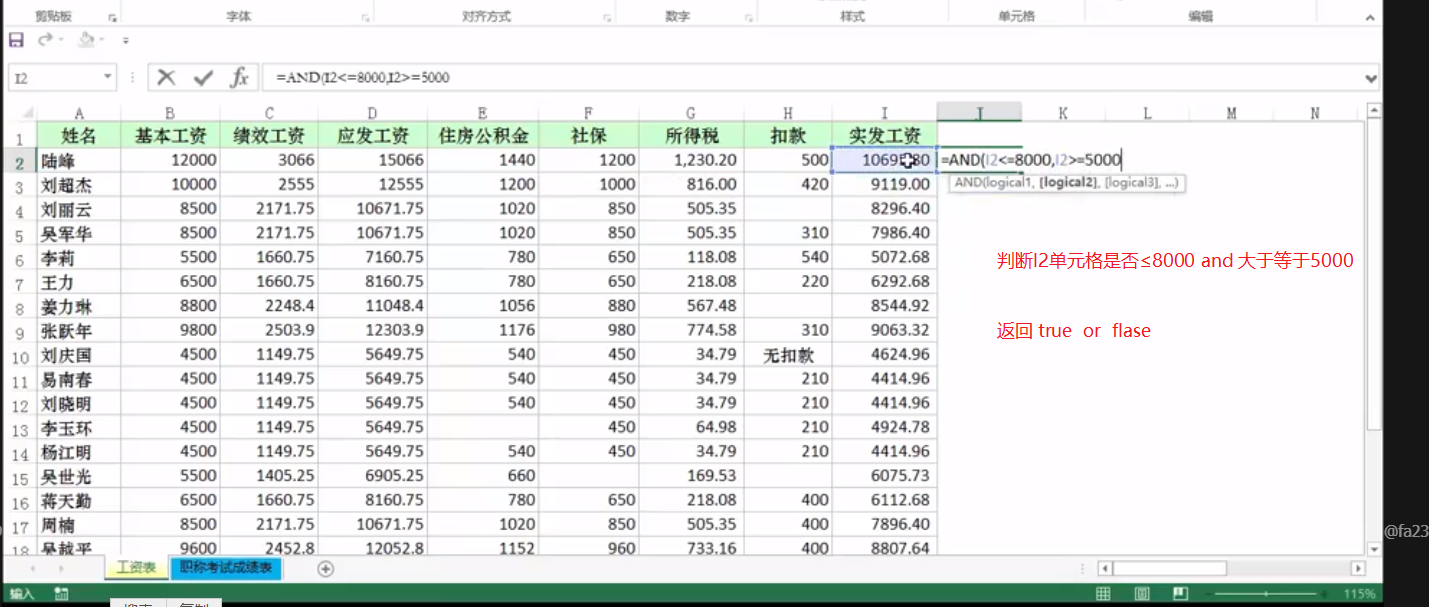Click [logical2] argument in function tooltip
The width and height of the screenshot is (1429, 607).
click(1069, 183)
